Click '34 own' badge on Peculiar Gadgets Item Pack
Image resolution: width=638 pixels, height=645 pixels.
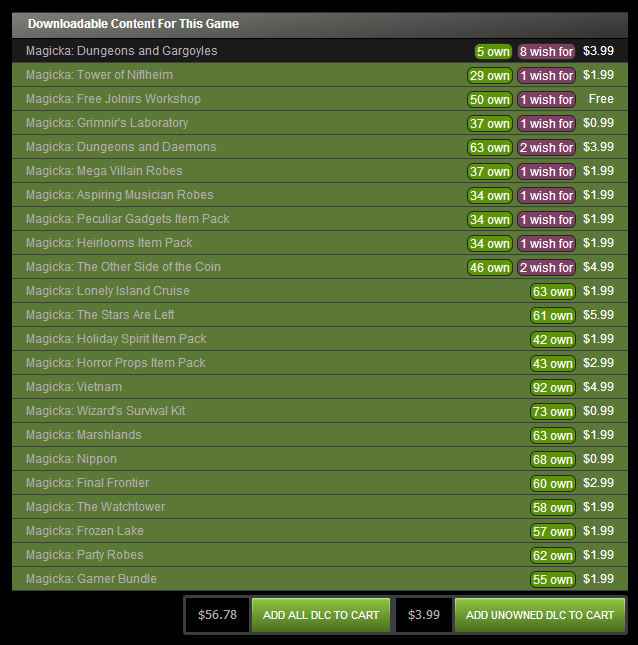tap(490, 220)
